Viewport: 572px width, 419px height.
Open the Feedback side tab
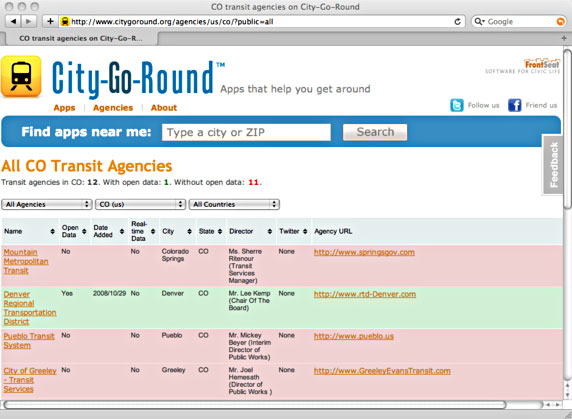point(552,164)
